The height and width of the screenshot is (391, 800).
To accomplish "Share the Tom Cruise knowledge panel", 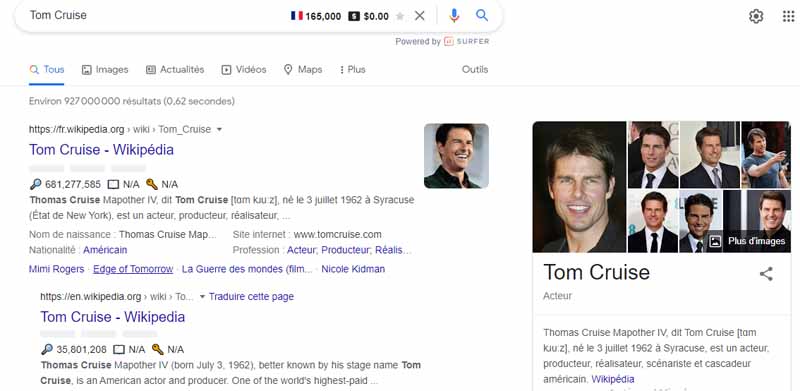I will point(766,274).
